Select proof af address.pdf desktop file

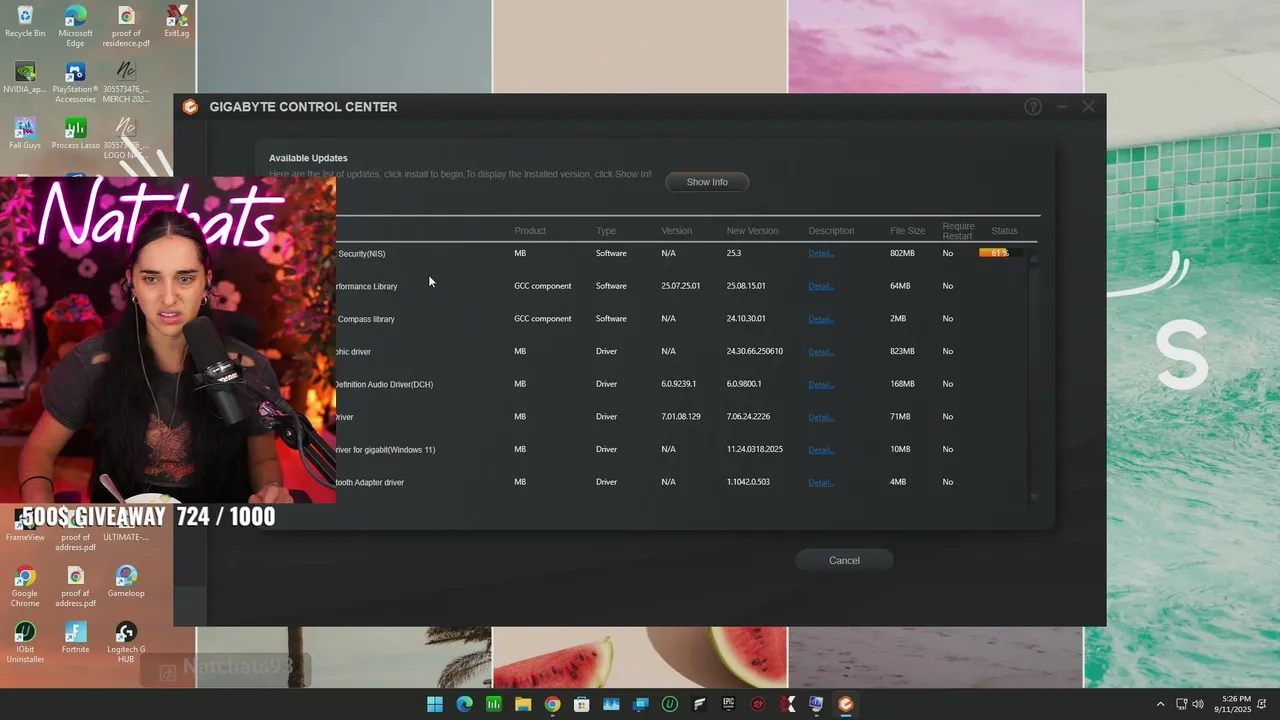click(75, 587)
